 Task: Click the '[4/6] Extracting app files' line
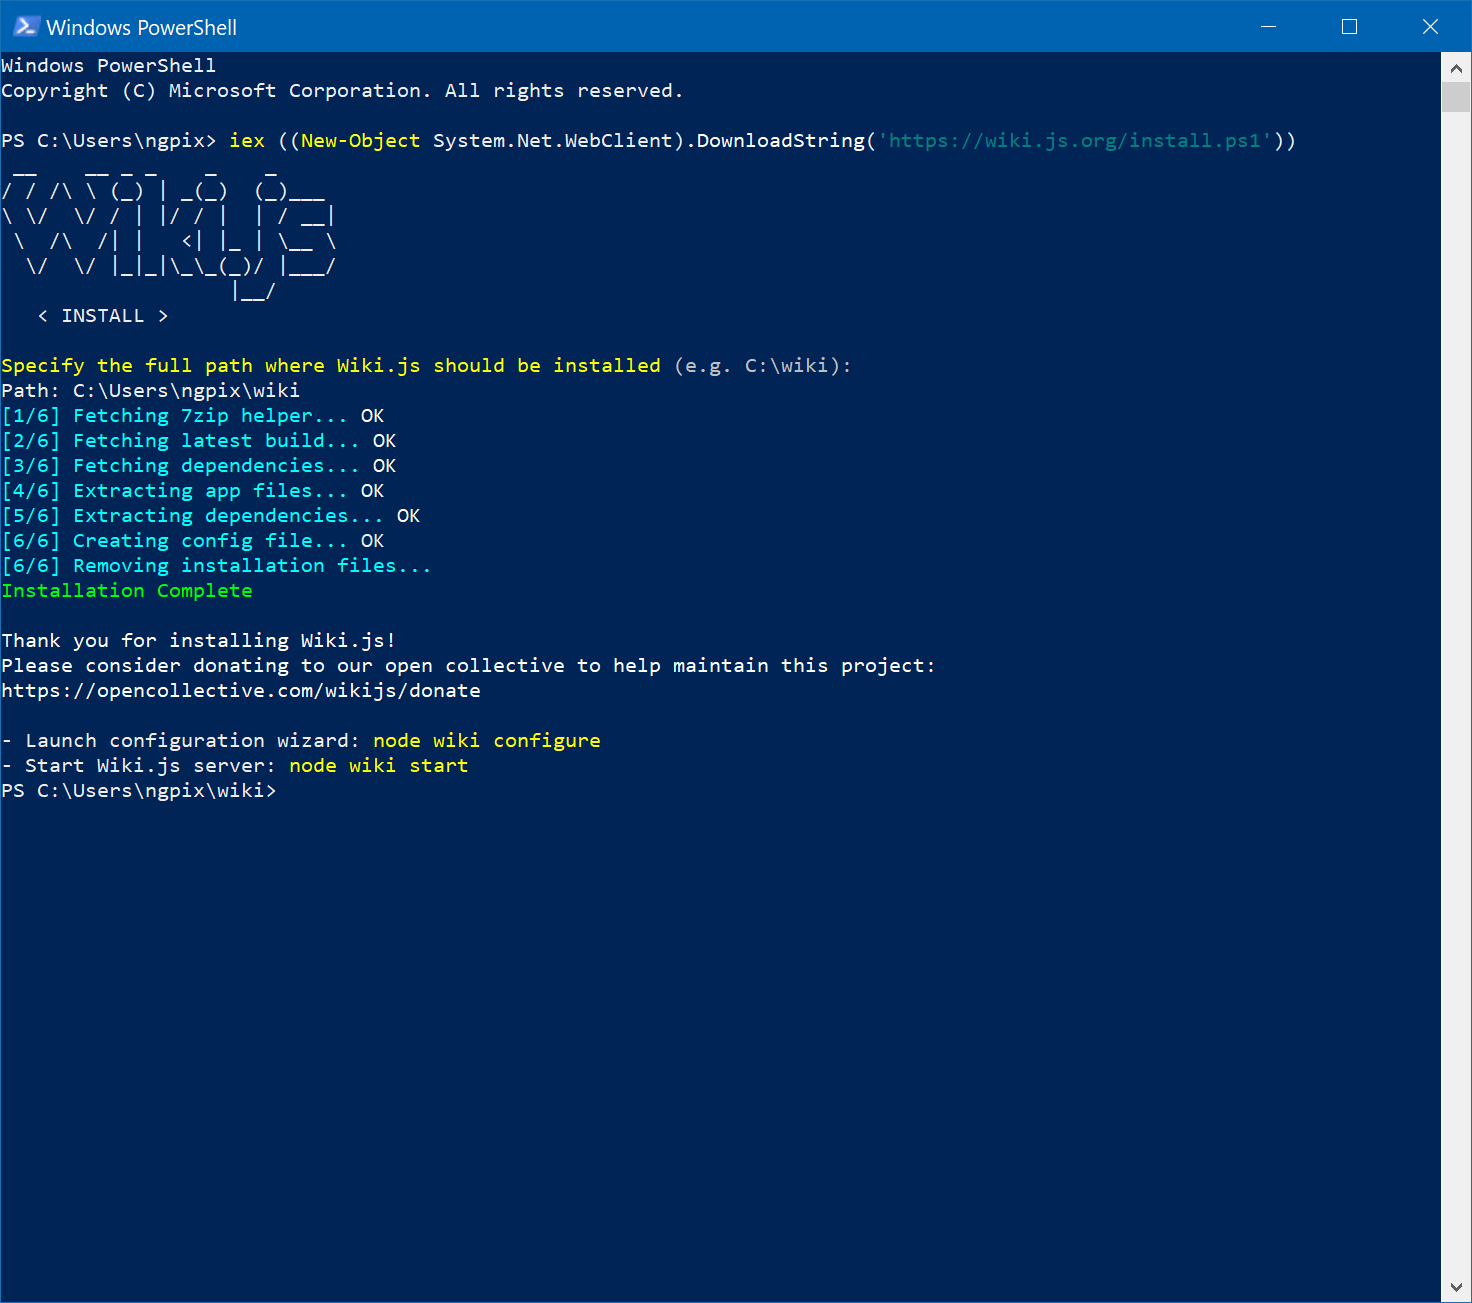point(193,491)
